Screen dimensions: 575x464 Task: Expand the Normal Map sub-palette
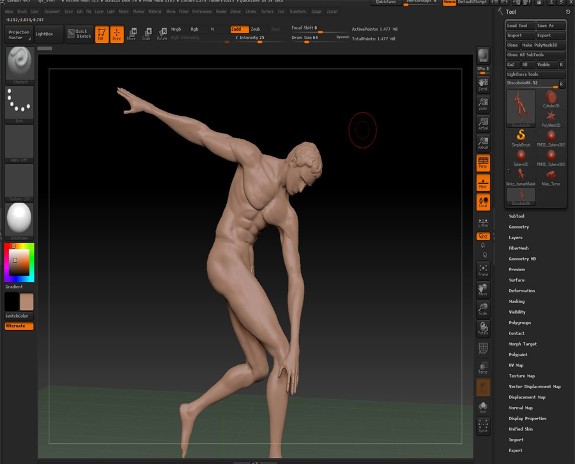click(x=521, y=408)
